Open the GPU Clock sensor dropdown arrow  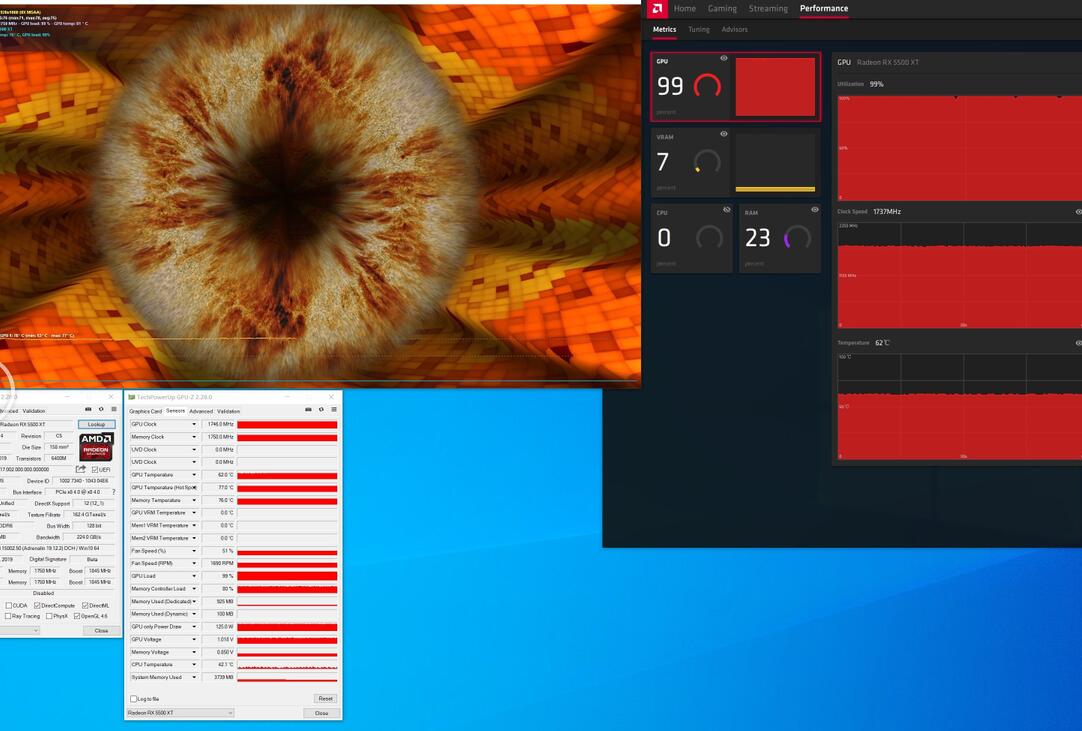(x=194, y=425)
